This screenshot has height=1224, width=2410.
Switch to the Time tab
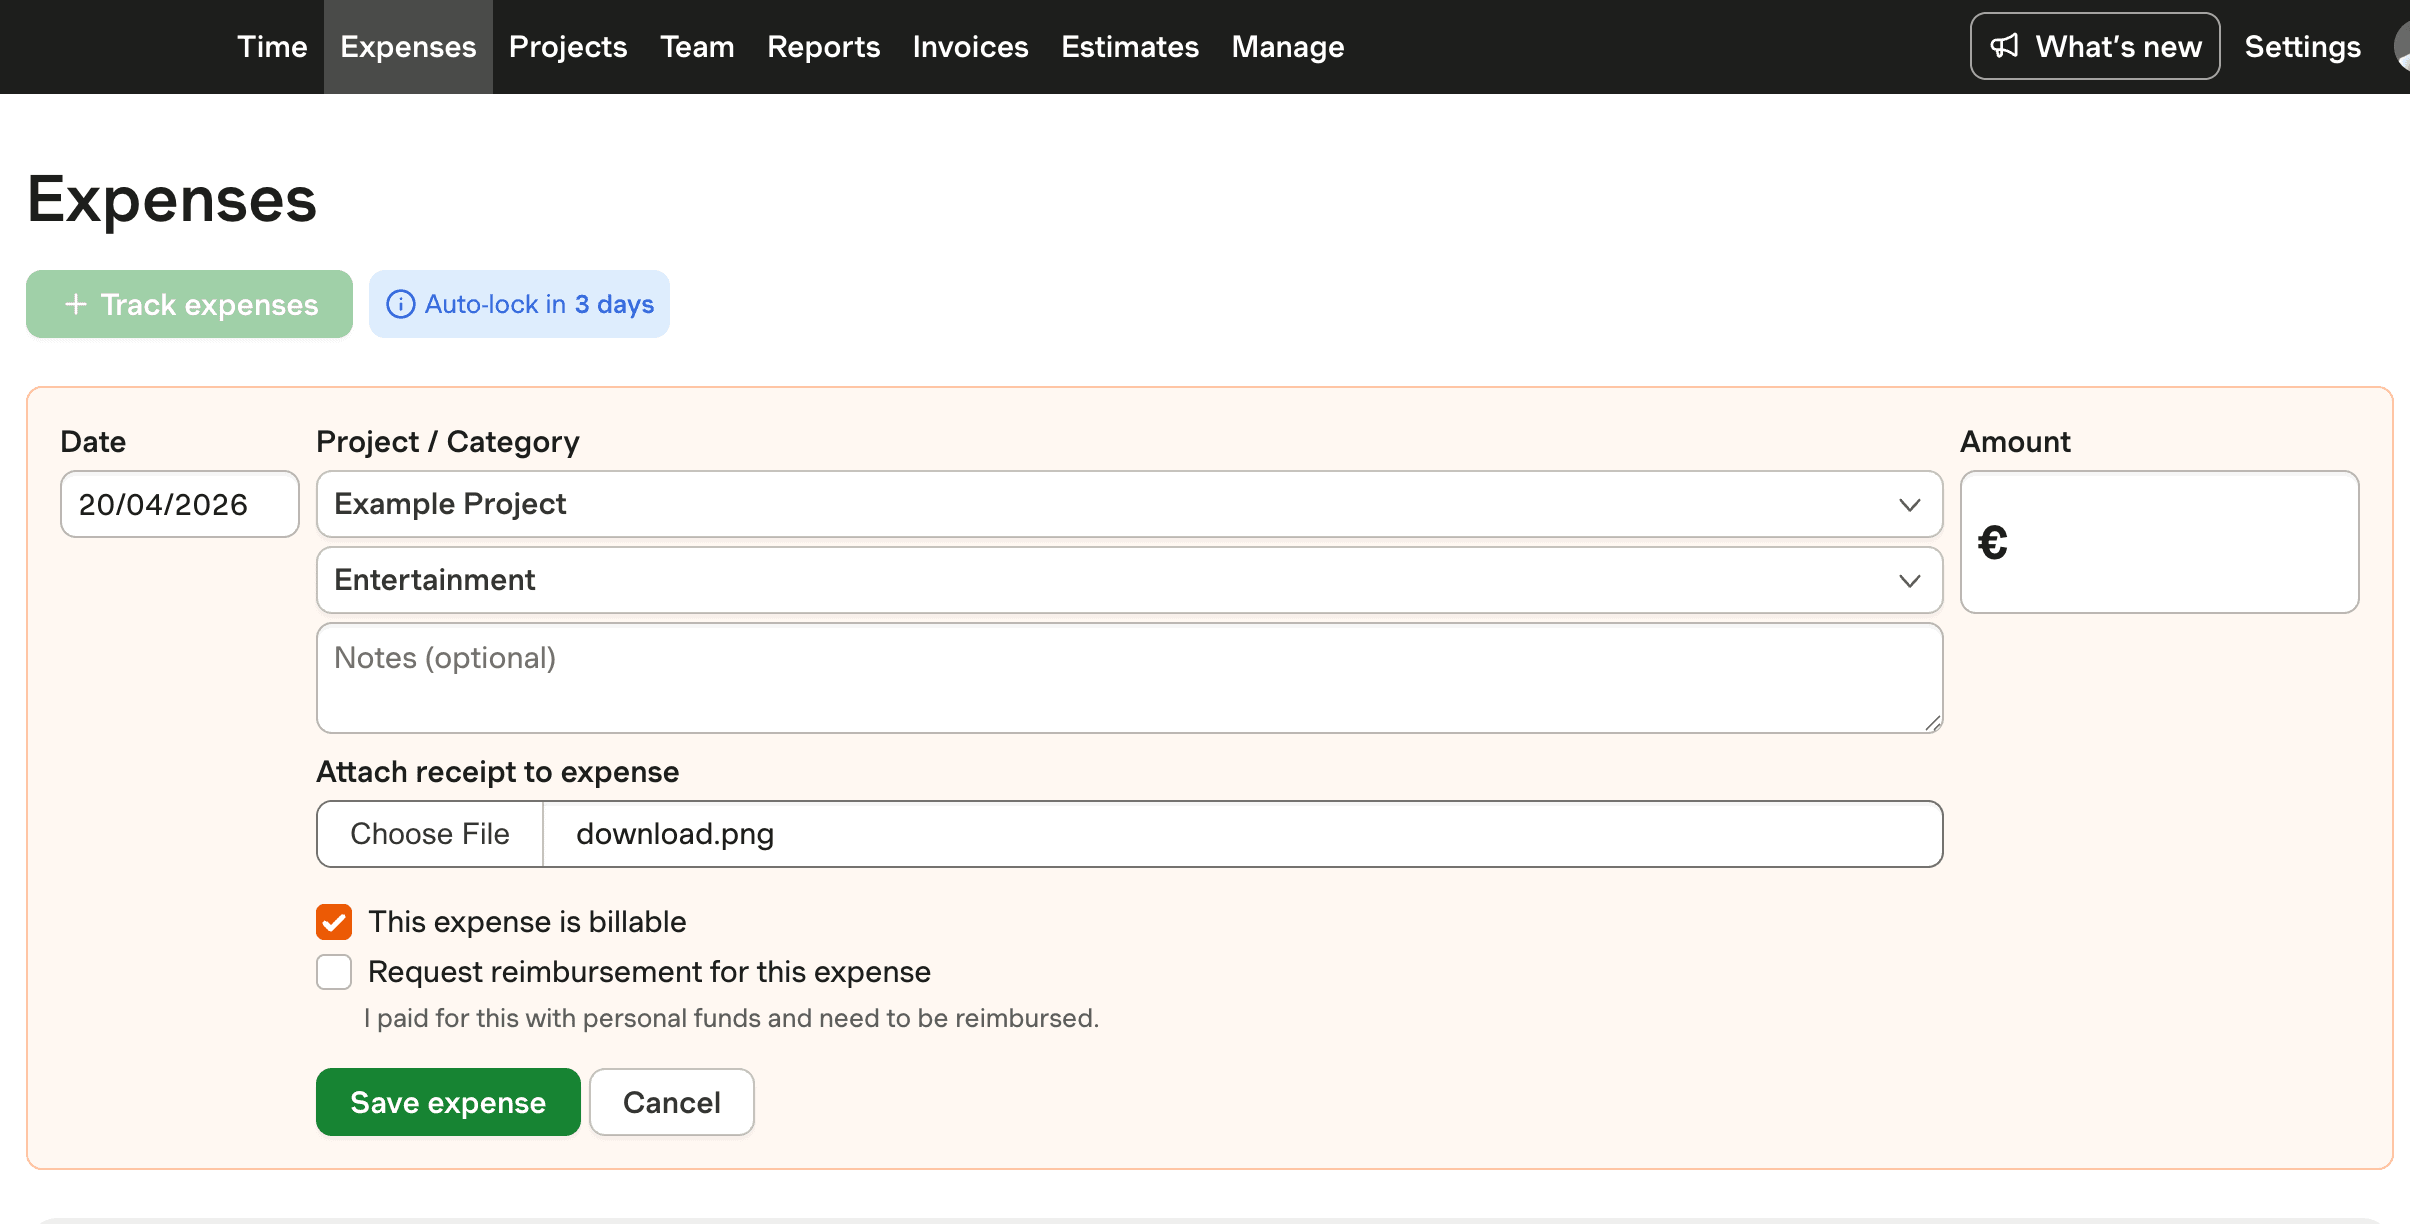point(272,47)
